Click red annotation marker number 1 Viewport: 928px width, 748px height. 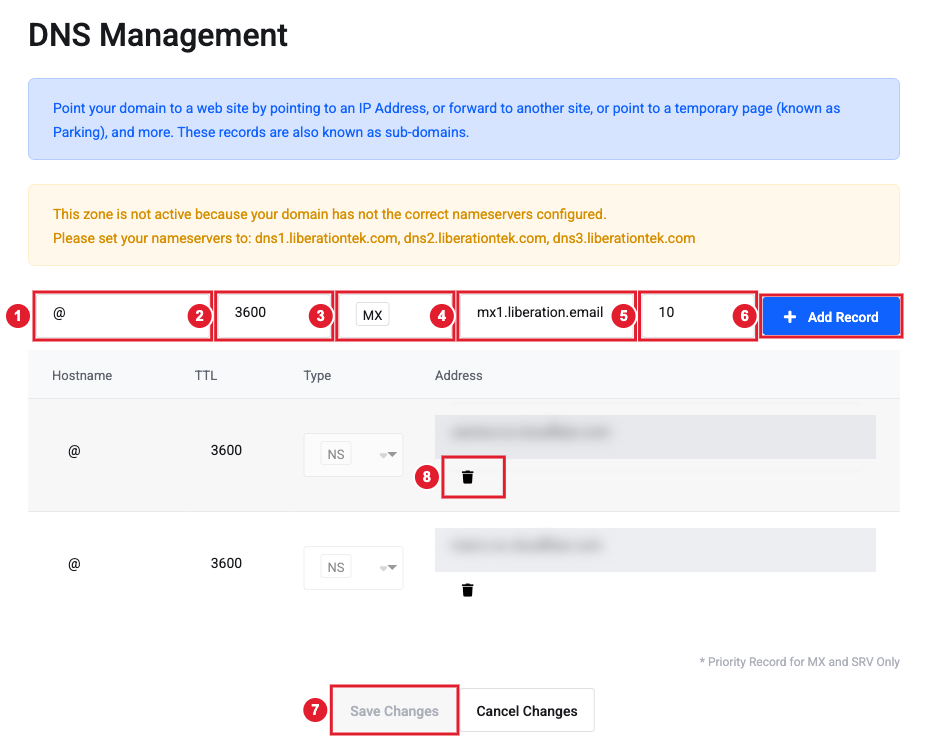tap(18, 315)
